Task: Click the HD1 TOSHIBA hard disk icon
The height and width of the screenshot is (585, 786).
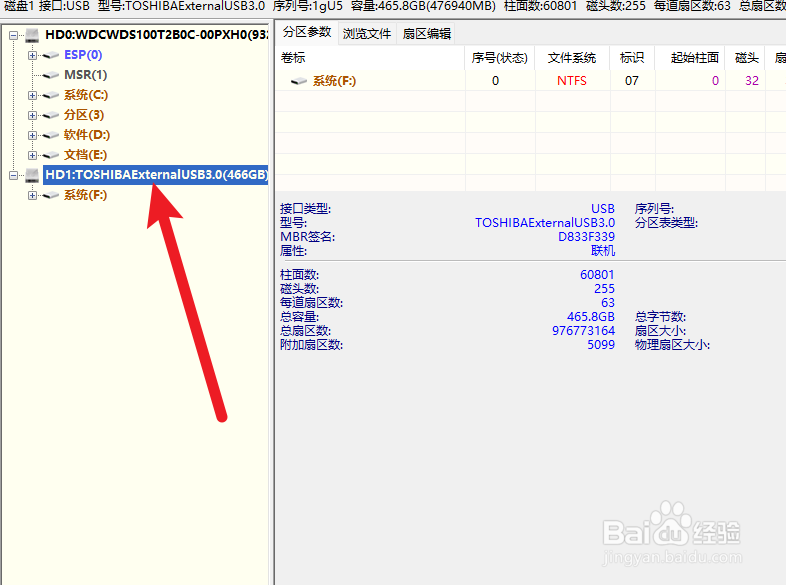Action: pyautogui.click(x=32, y=175)
